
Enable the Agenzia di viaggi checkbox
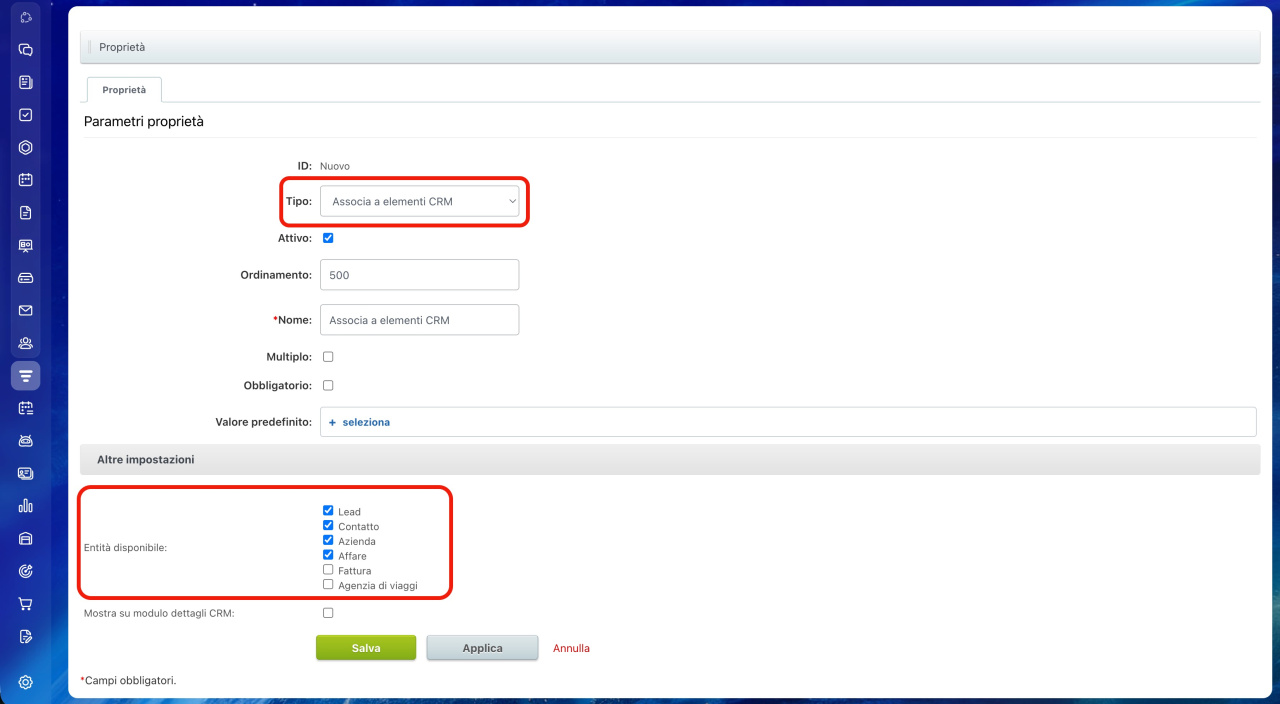coord(328,584)
